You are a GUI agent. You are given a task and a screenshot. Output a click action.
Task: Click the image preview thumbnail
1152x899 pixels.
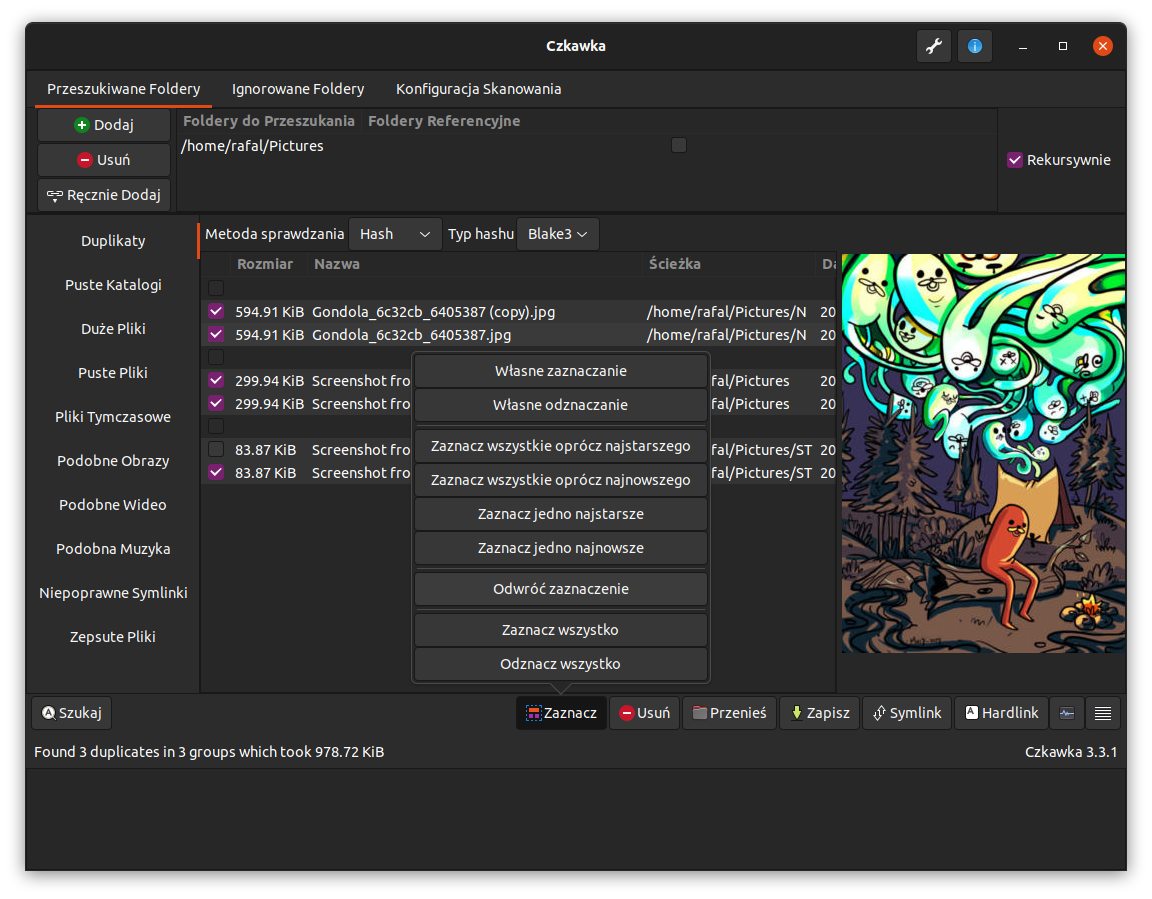(982, 453)
